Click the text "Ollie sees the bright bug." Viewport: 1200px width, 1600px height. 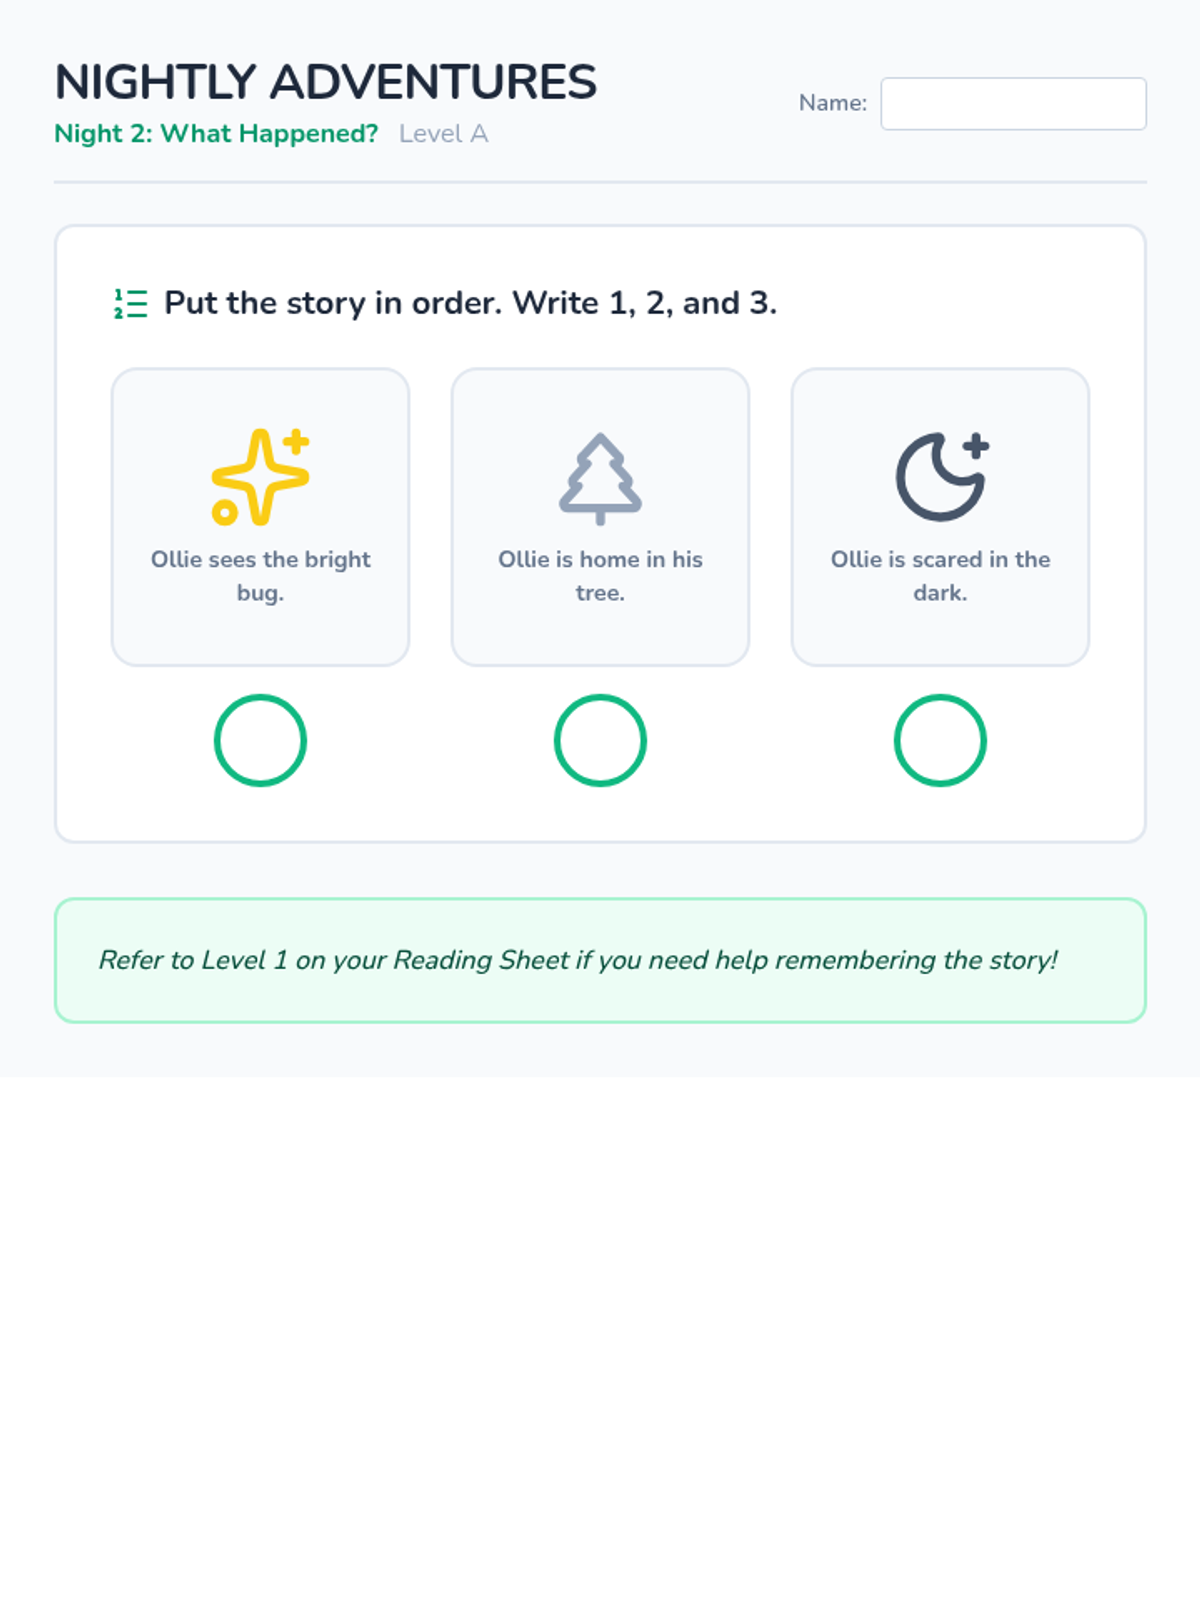[260, 575]
